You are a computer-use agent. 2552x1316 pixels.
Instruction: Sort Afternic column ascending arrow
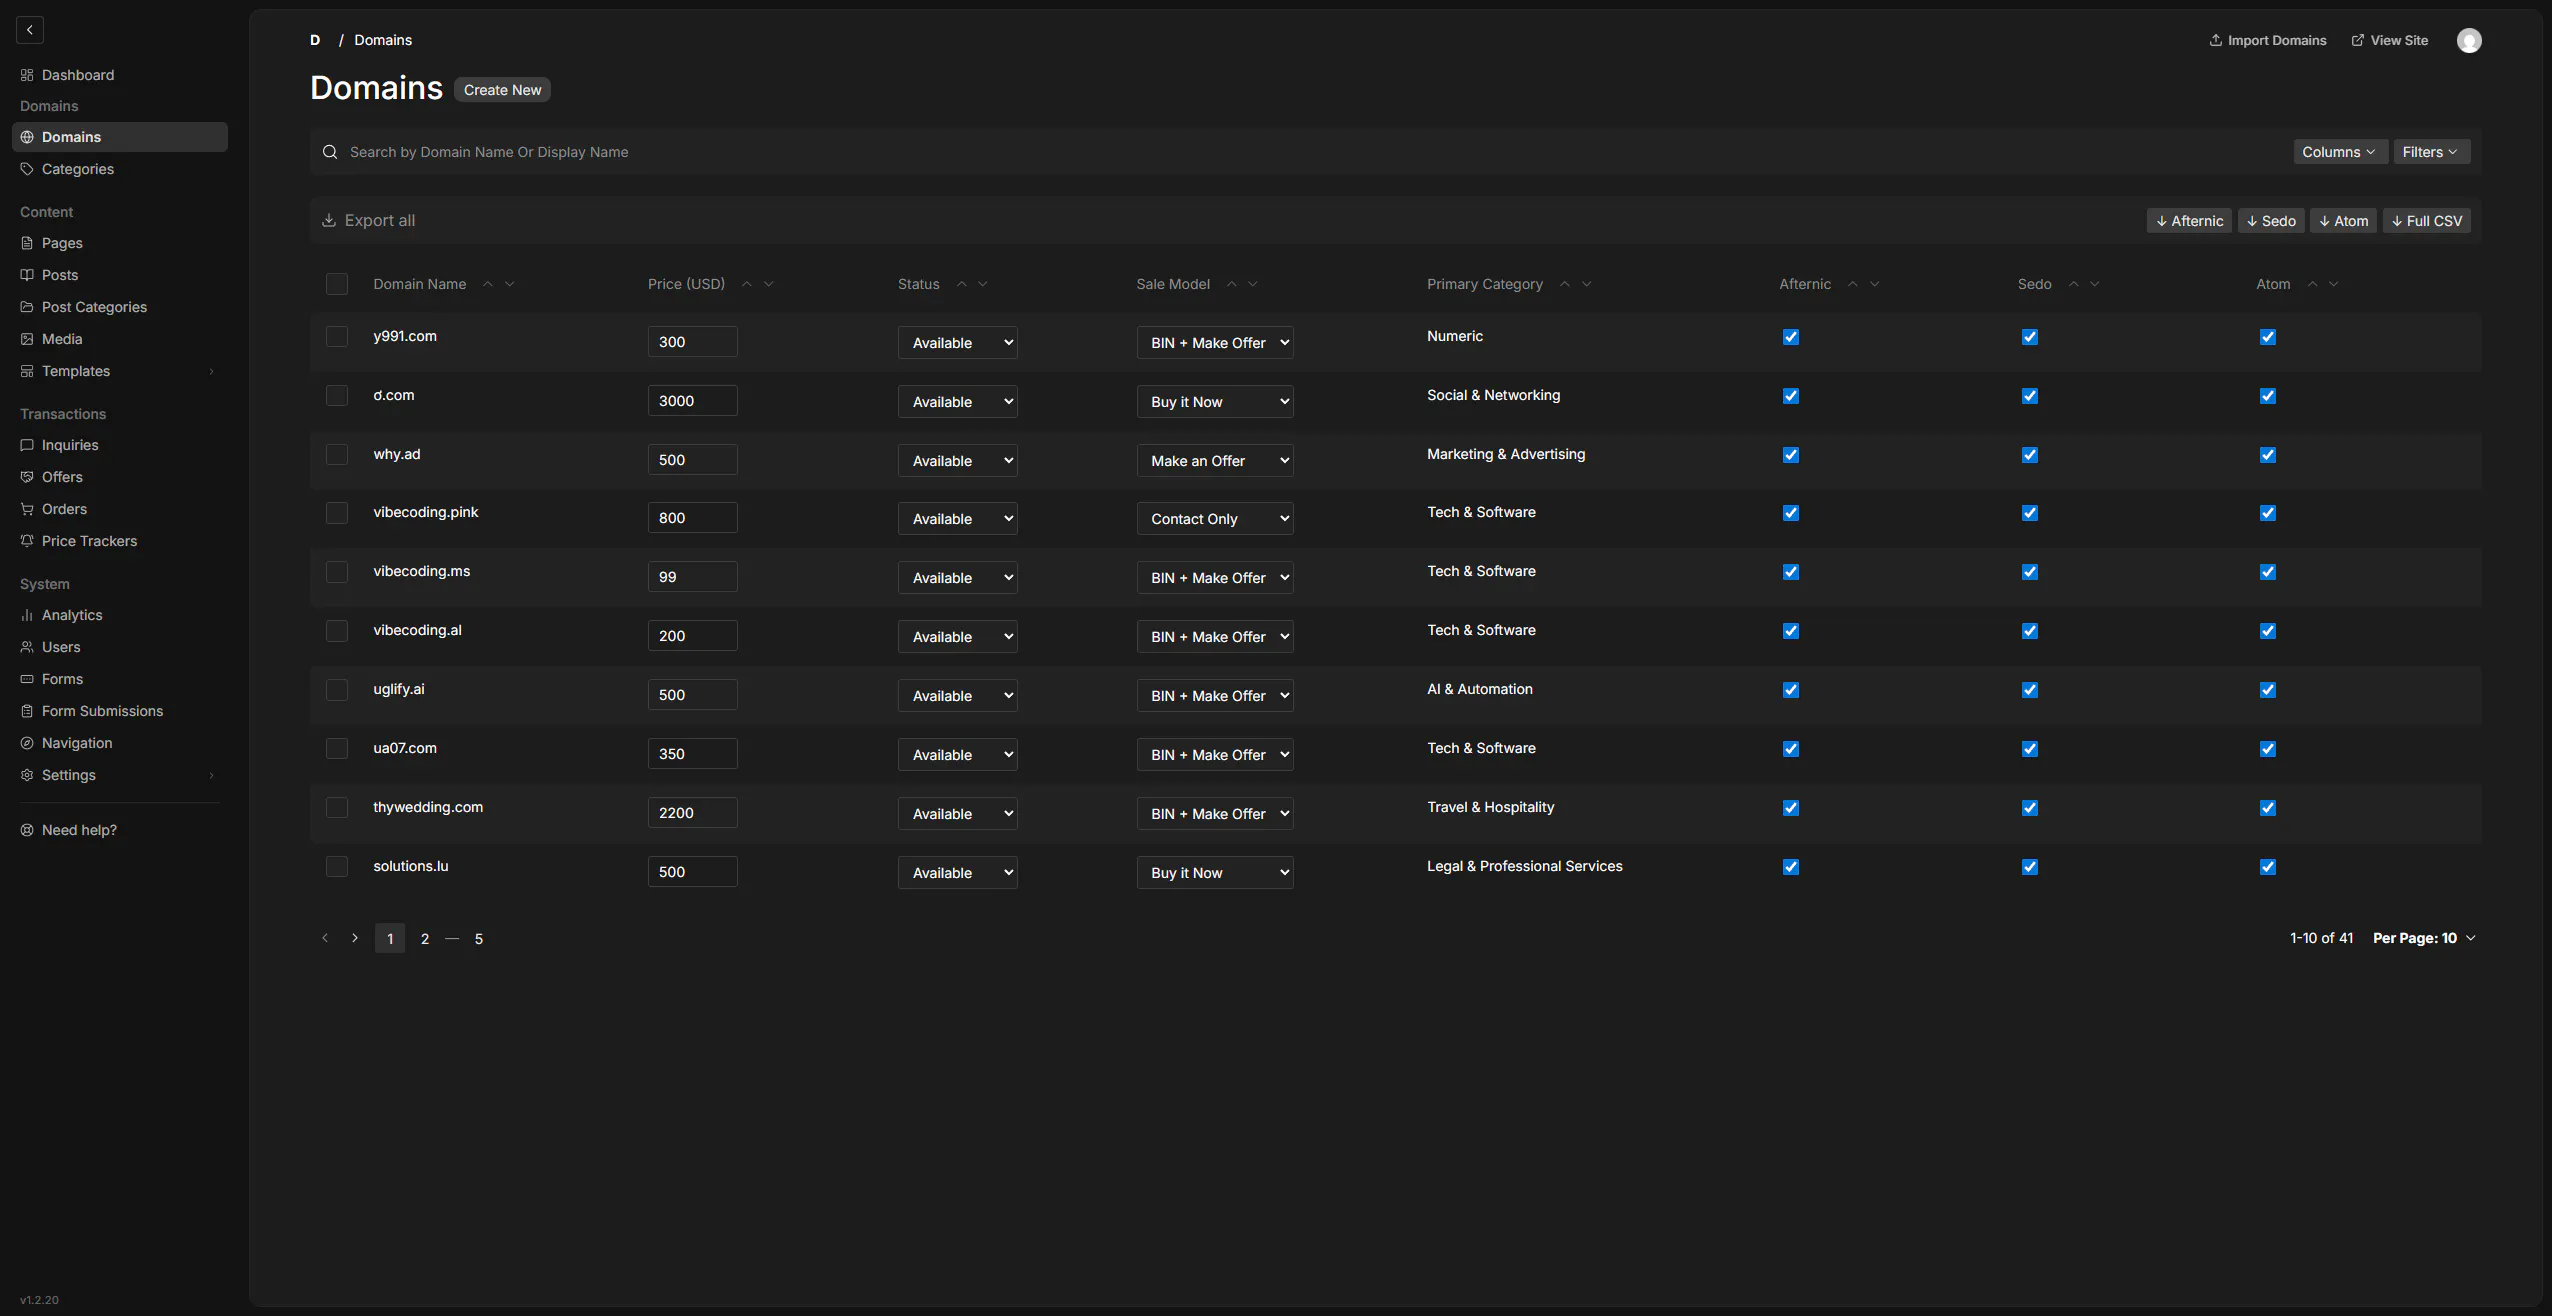[x=1853, y=284]
